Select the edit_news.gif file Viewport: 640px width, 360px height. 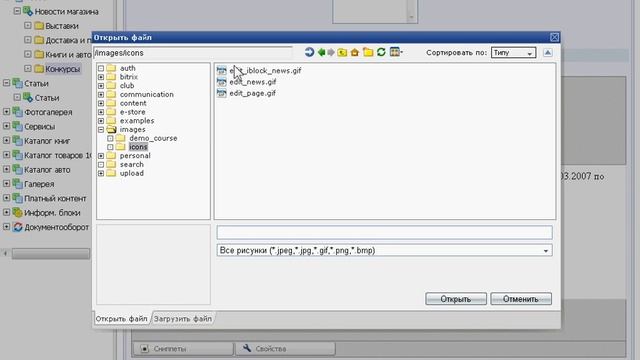(x=252, y=82)
